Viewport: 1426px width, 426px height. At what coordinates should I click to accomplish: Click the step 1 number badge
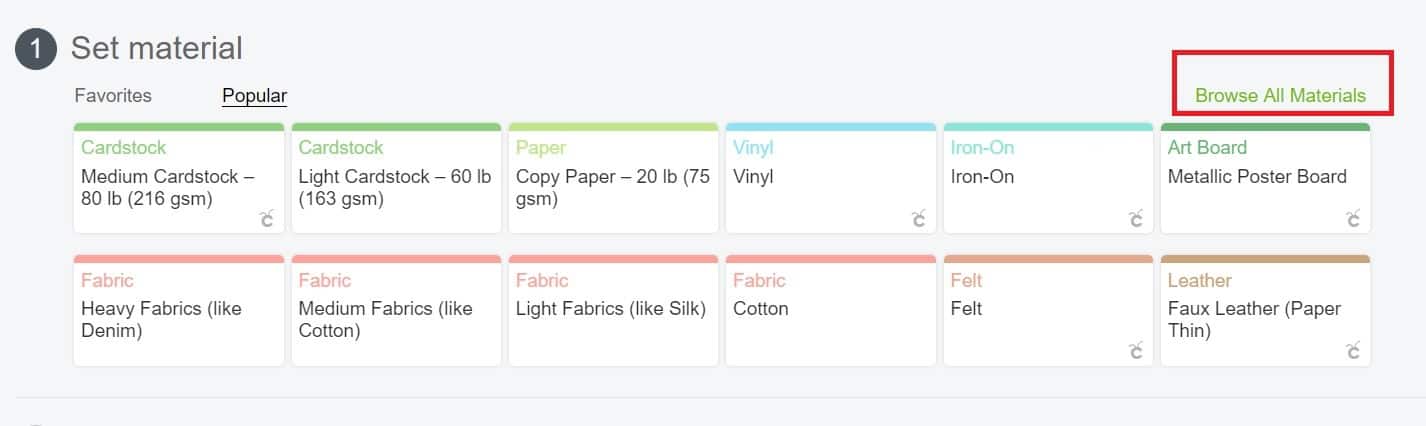click(x=35, y=49)
